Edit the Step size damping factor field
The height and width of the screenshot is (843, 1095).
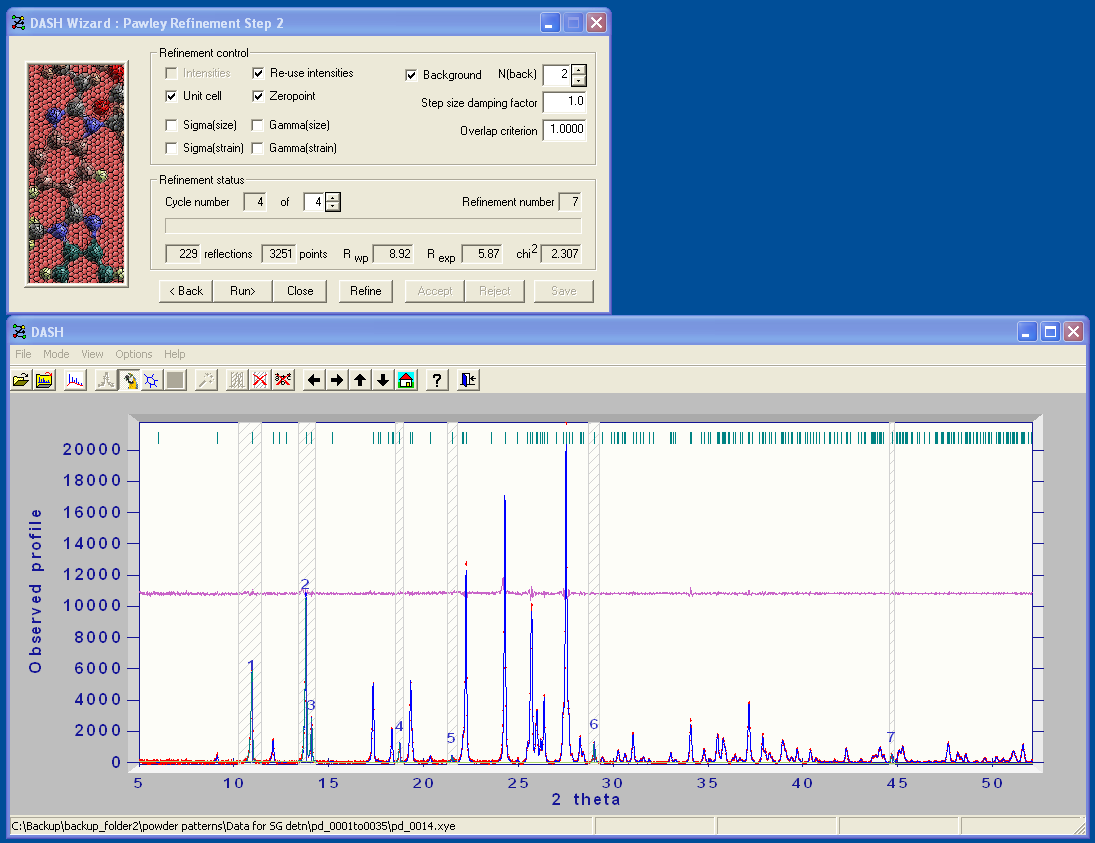[565, 102]
